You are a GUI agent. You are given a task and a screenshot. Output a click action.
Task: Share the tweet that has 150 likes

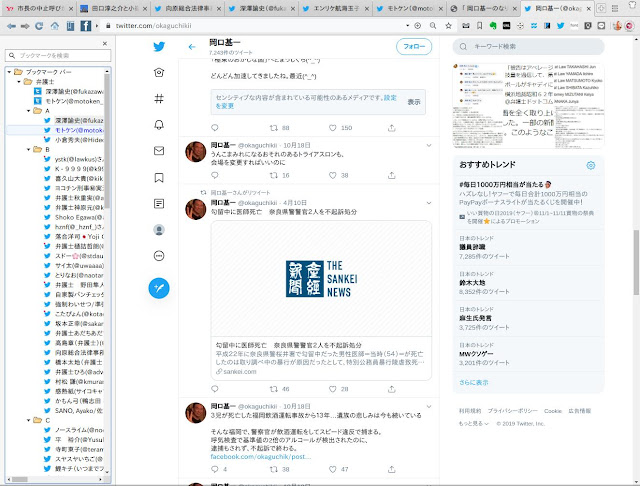(x=392, y=128)
